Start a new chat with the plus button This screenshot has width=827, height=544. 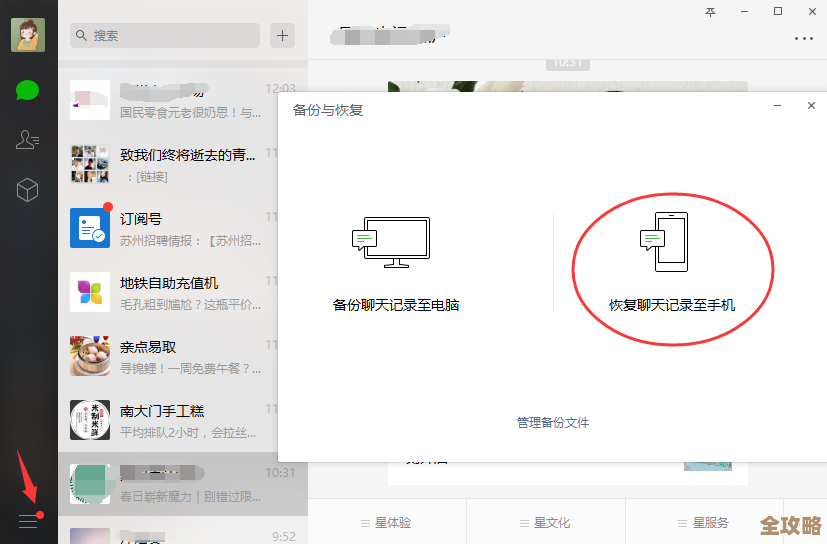coord(282,35)
